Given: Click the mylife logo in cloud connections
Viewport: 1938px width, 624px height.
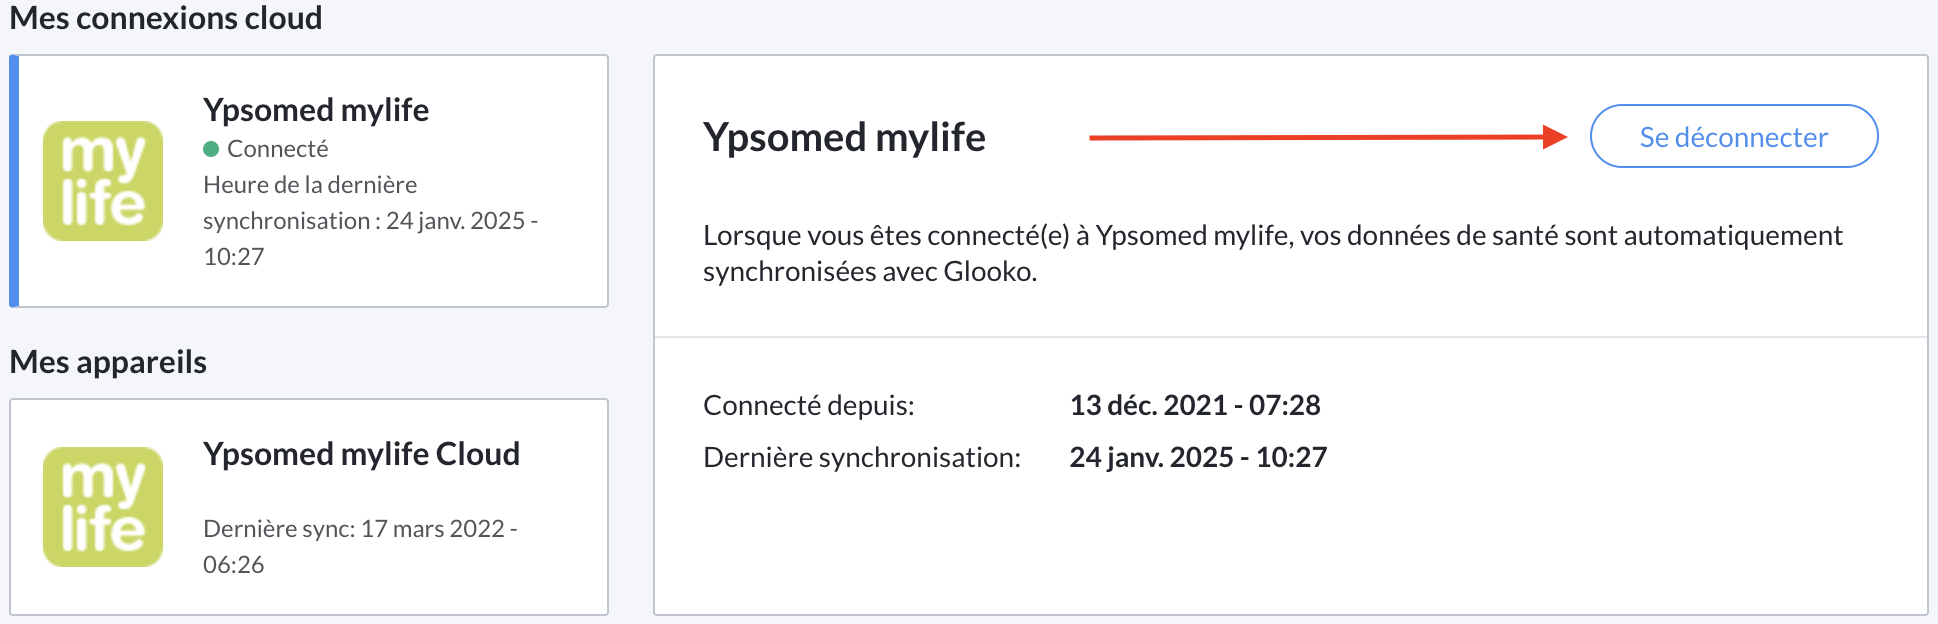Looking at the screenshot, I should pyautogui.click(x=103, y=181).
